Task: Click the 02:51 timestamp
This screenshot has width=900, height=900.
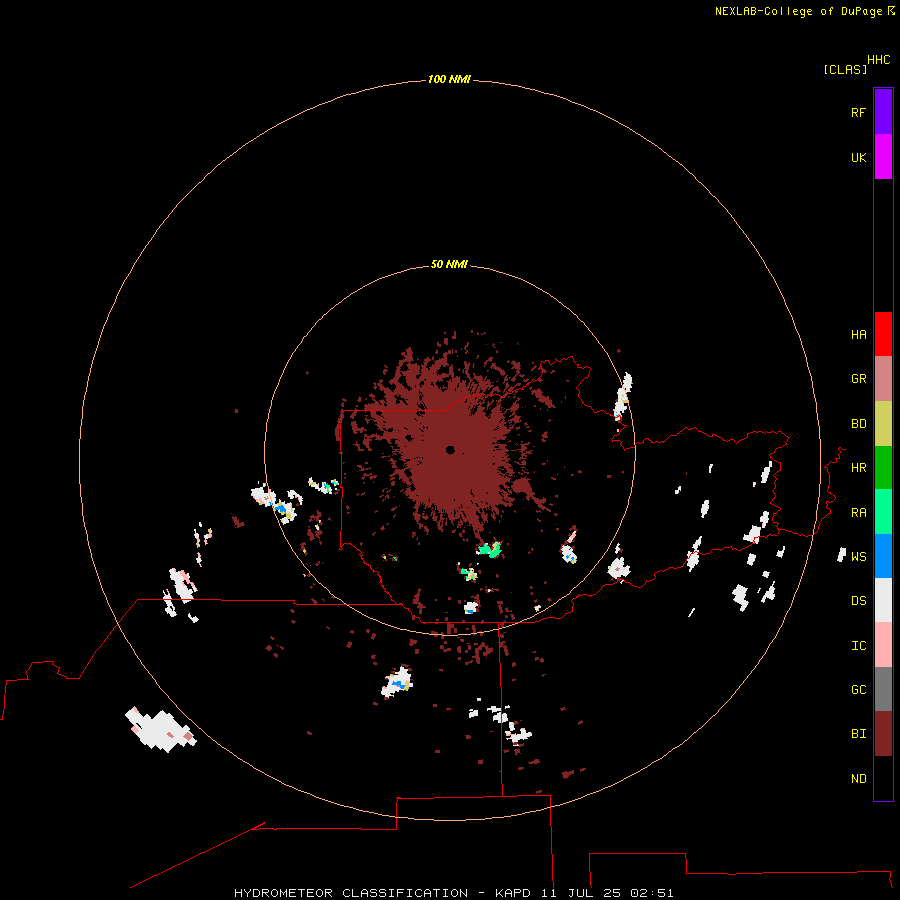Action: click(x=651, y=893)
